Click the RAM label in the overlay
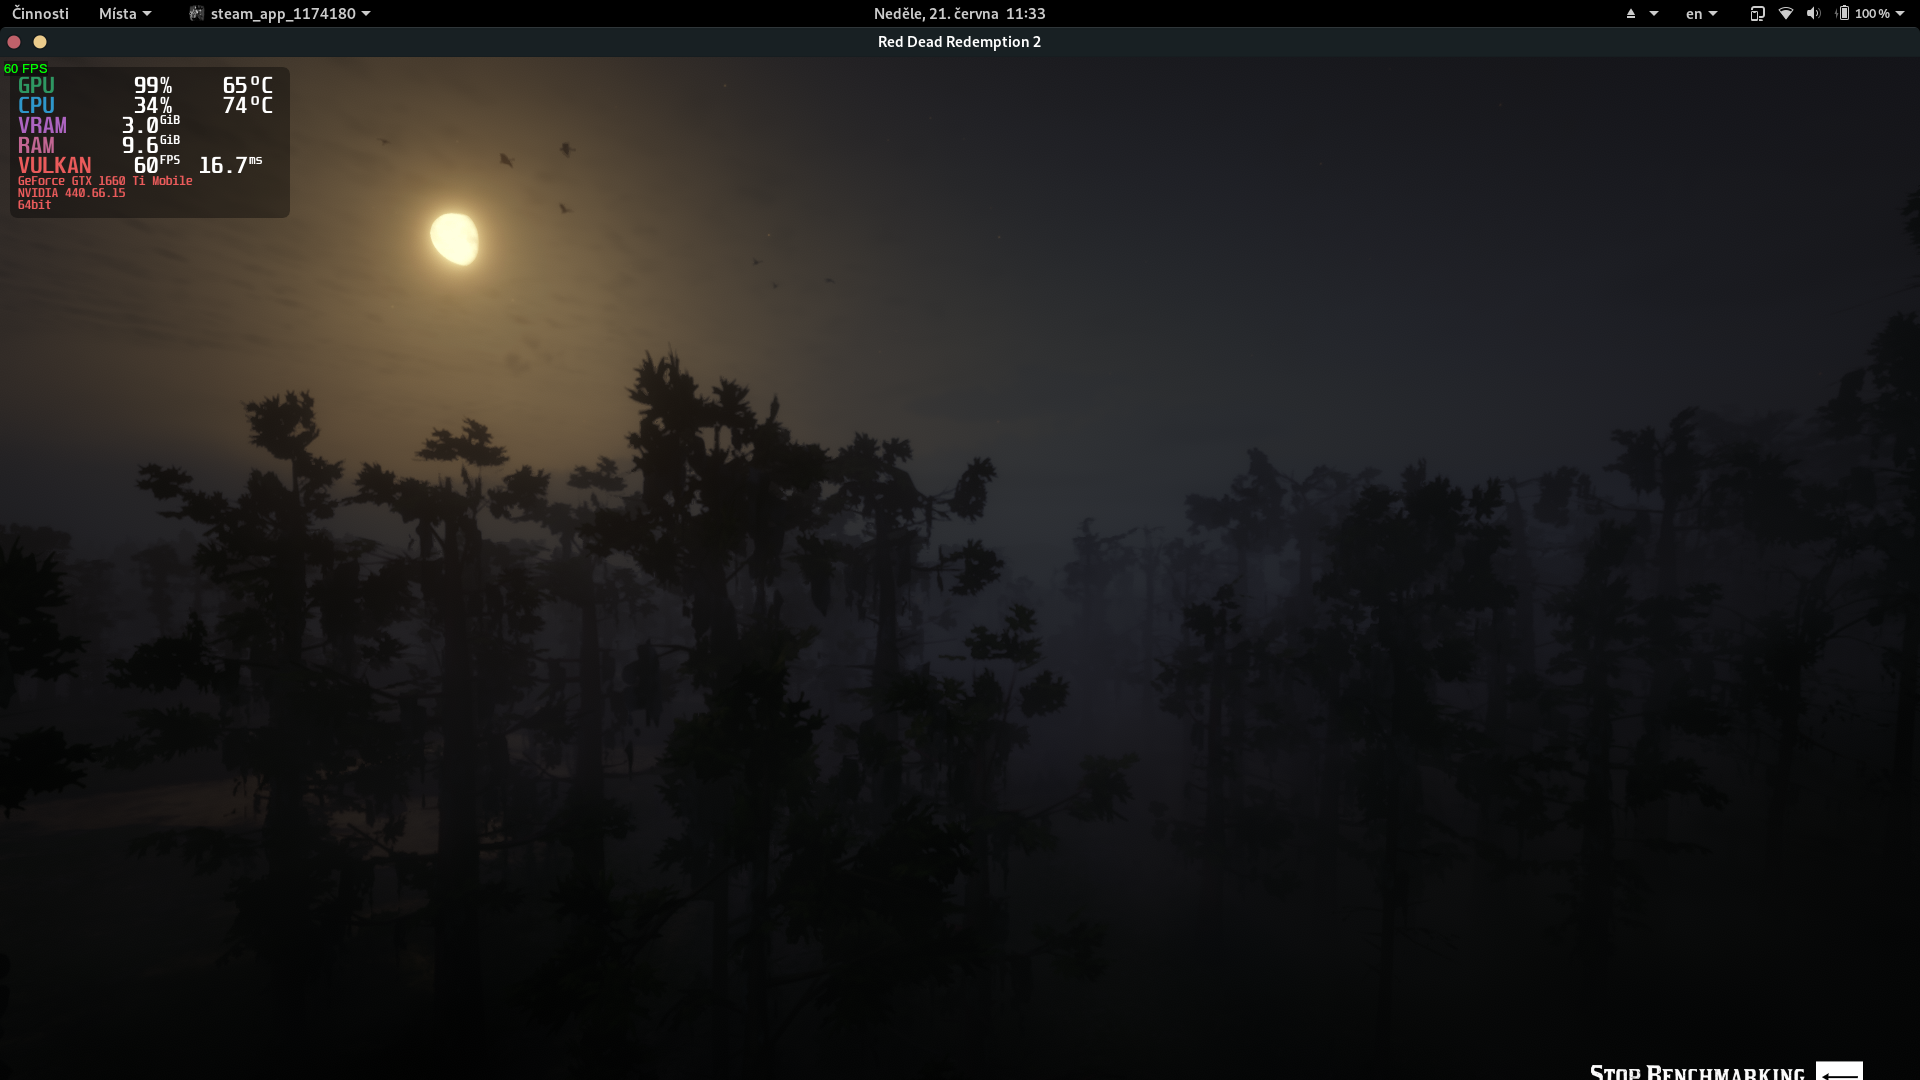Image resolution: width=1920 pixels, height=1080 pixels. (36, 146)
